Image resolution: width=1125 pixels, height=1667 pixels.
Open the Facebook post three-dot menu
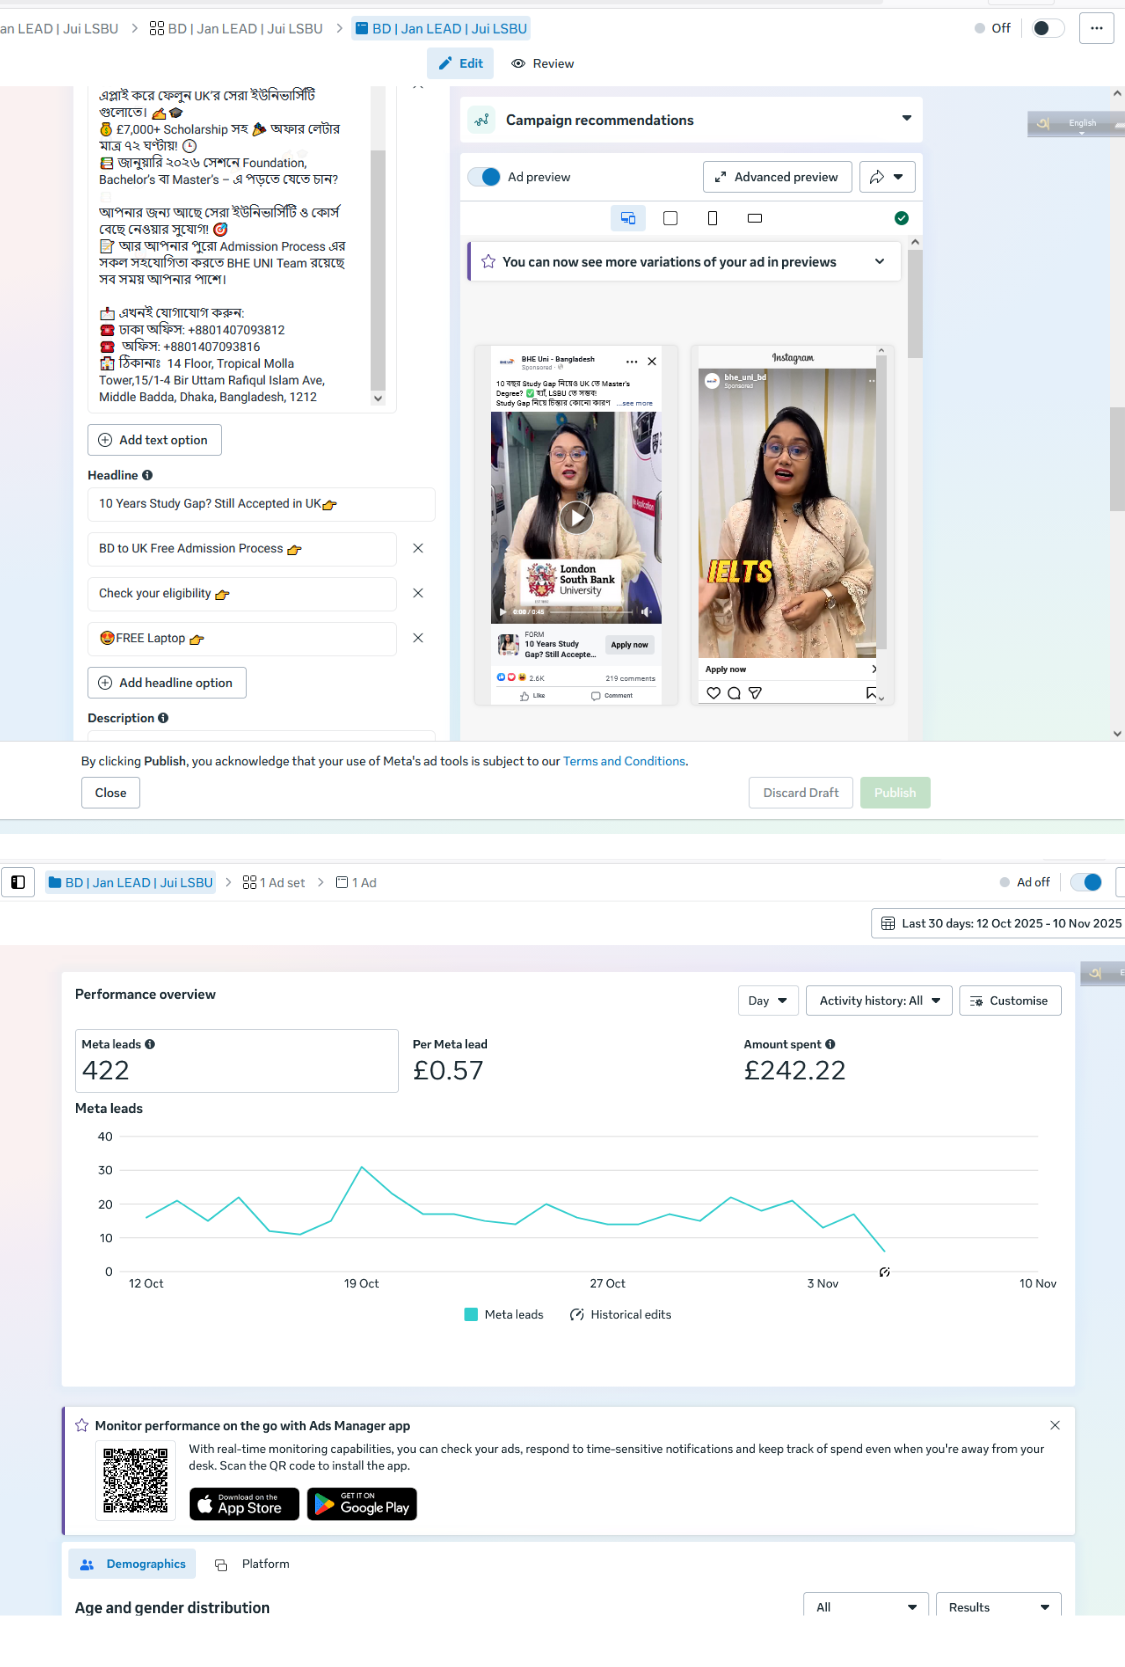tap(631, 361)
